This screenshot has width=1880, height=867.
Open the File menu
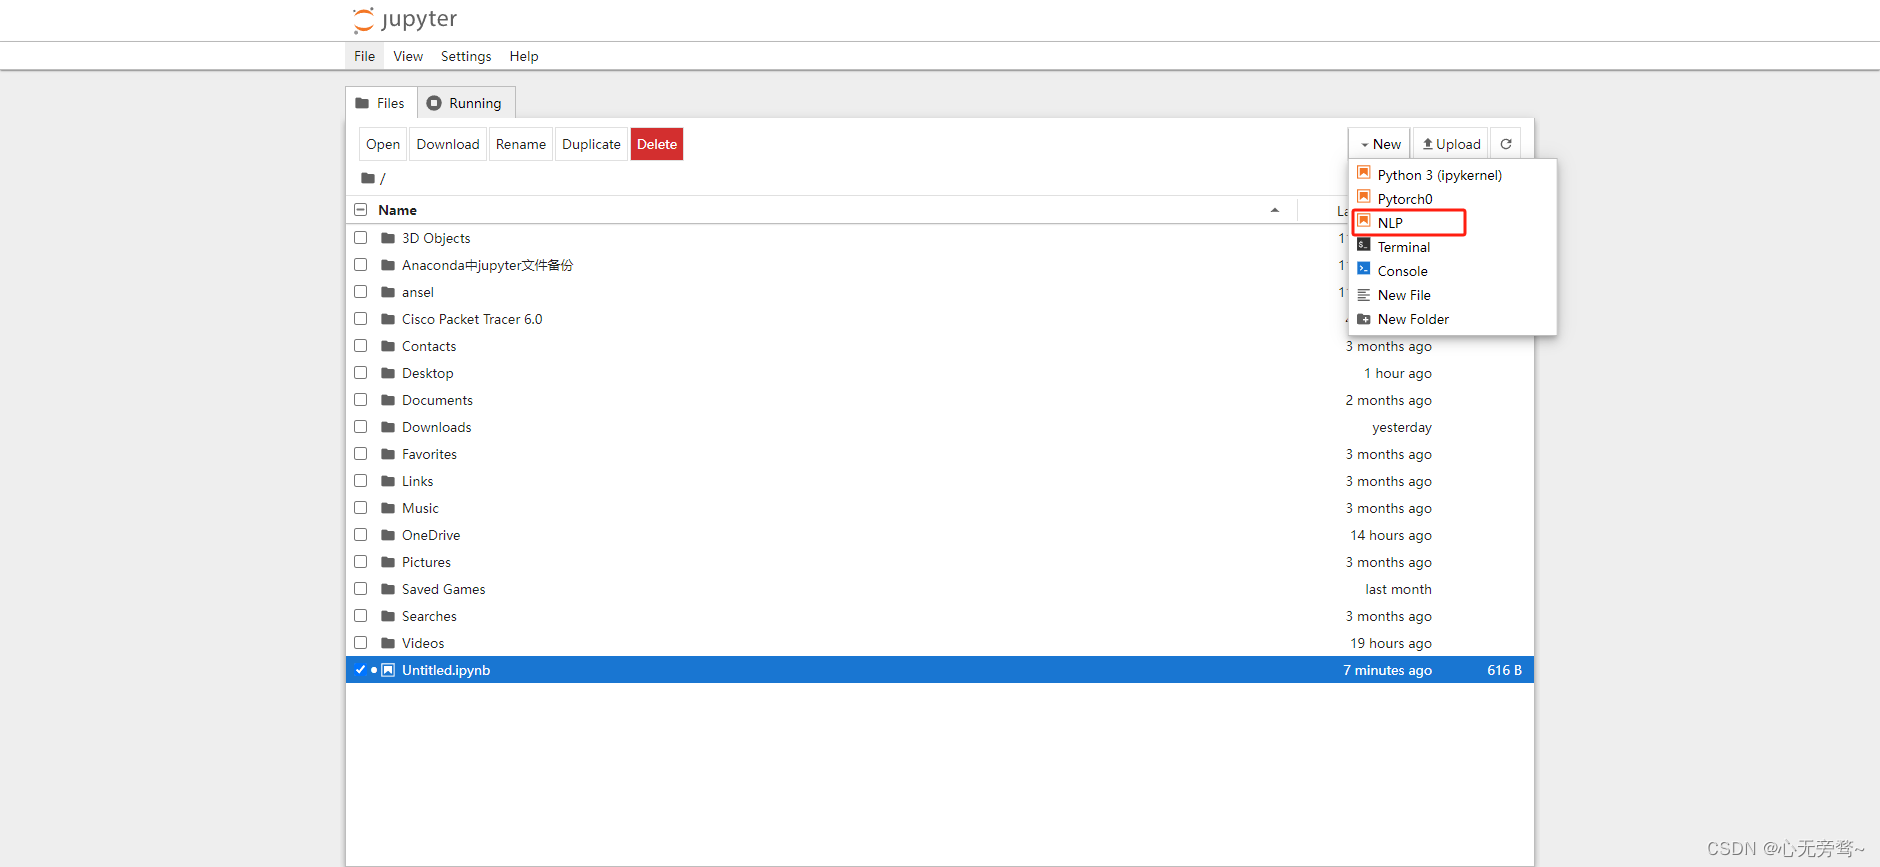click(364, 56)
